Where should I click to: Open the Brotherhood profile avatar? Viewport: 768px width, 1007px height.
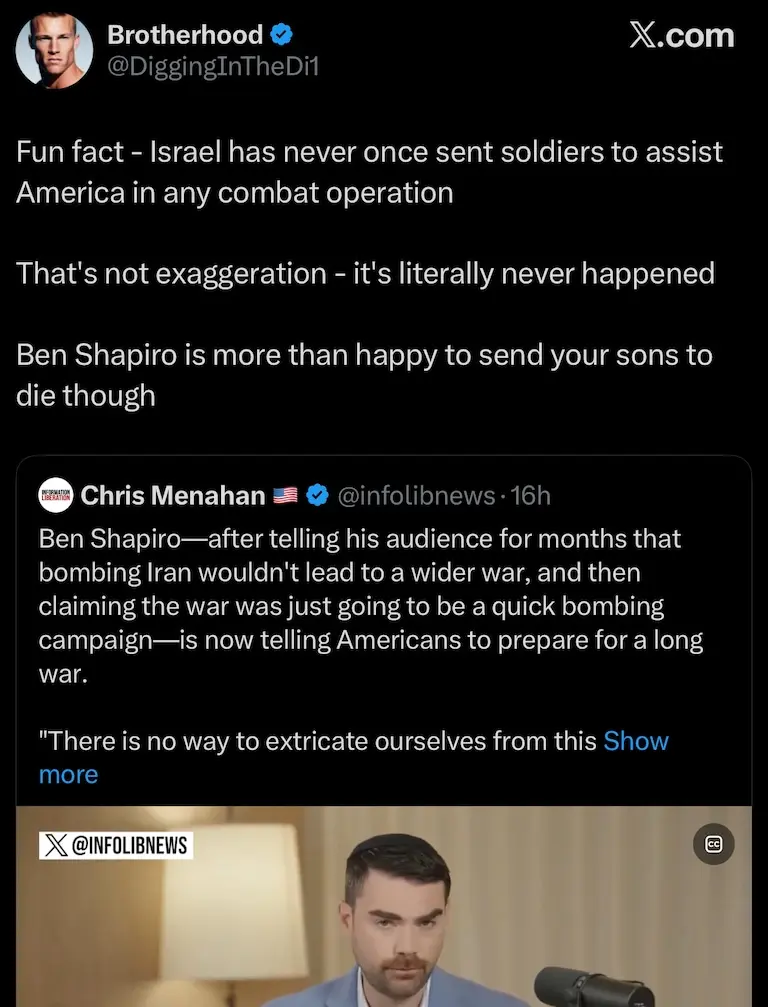pos(53,51)
